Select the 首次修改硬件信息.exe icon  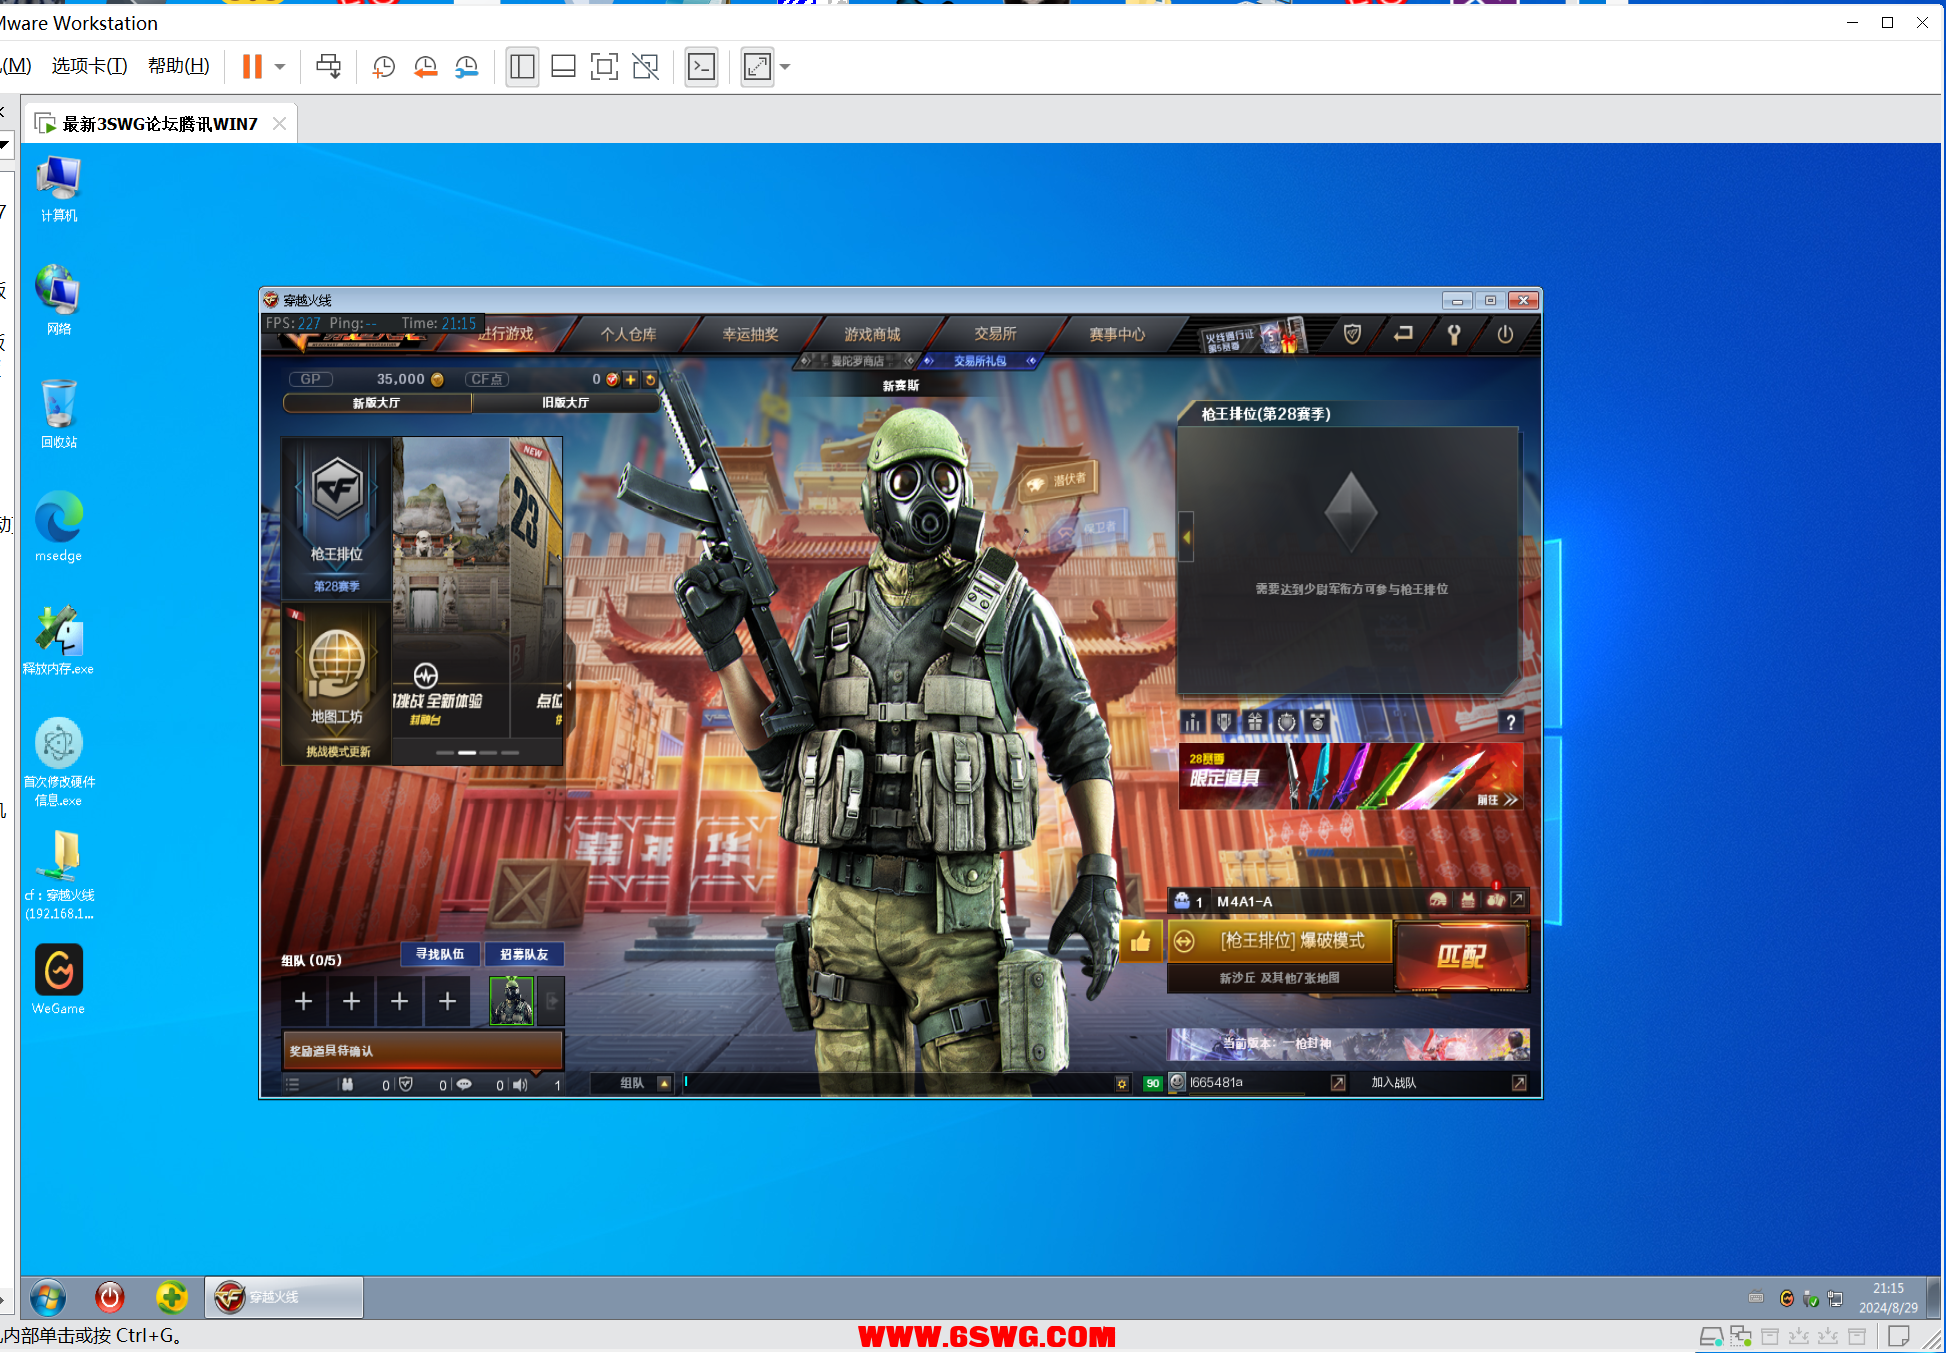point(59,763)
